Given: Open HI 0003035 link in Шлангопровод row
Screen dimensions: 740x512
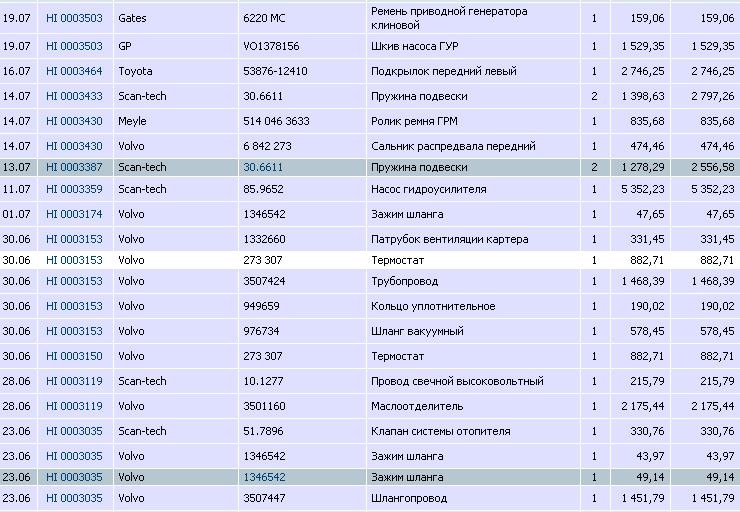Looking at the screenshot, I should pos(74,498).
